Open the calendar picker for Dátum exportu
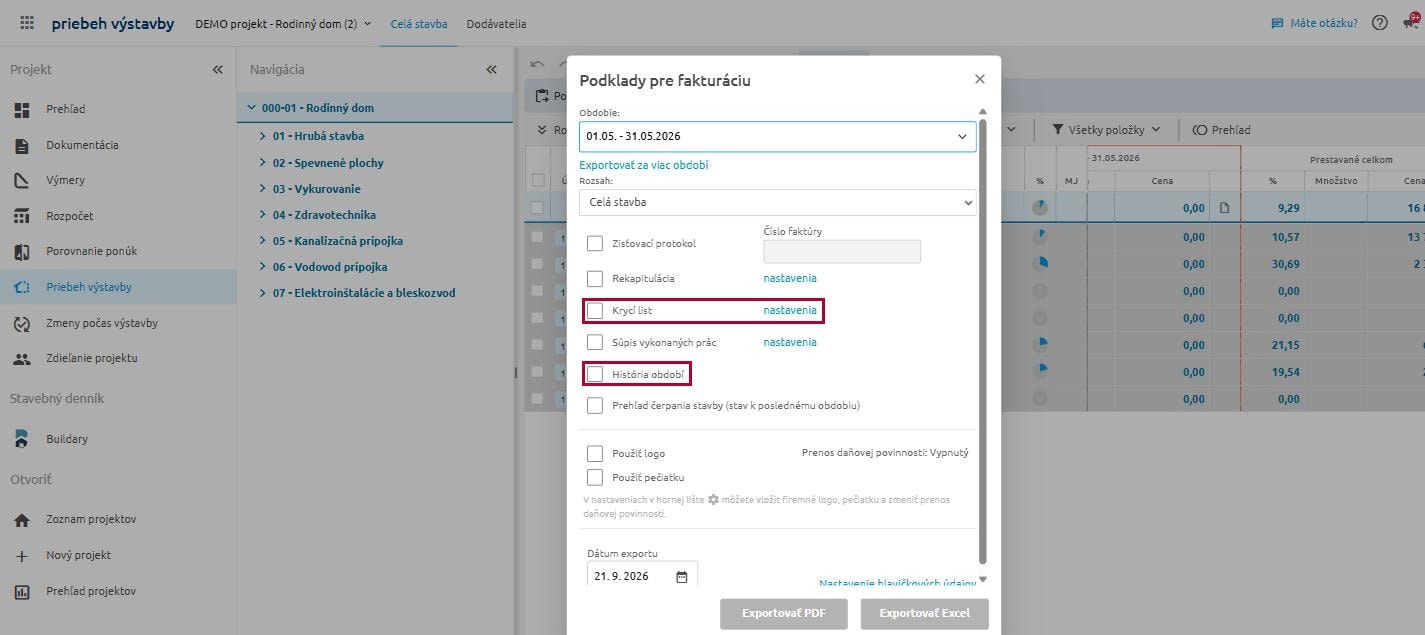 point(682,576)
